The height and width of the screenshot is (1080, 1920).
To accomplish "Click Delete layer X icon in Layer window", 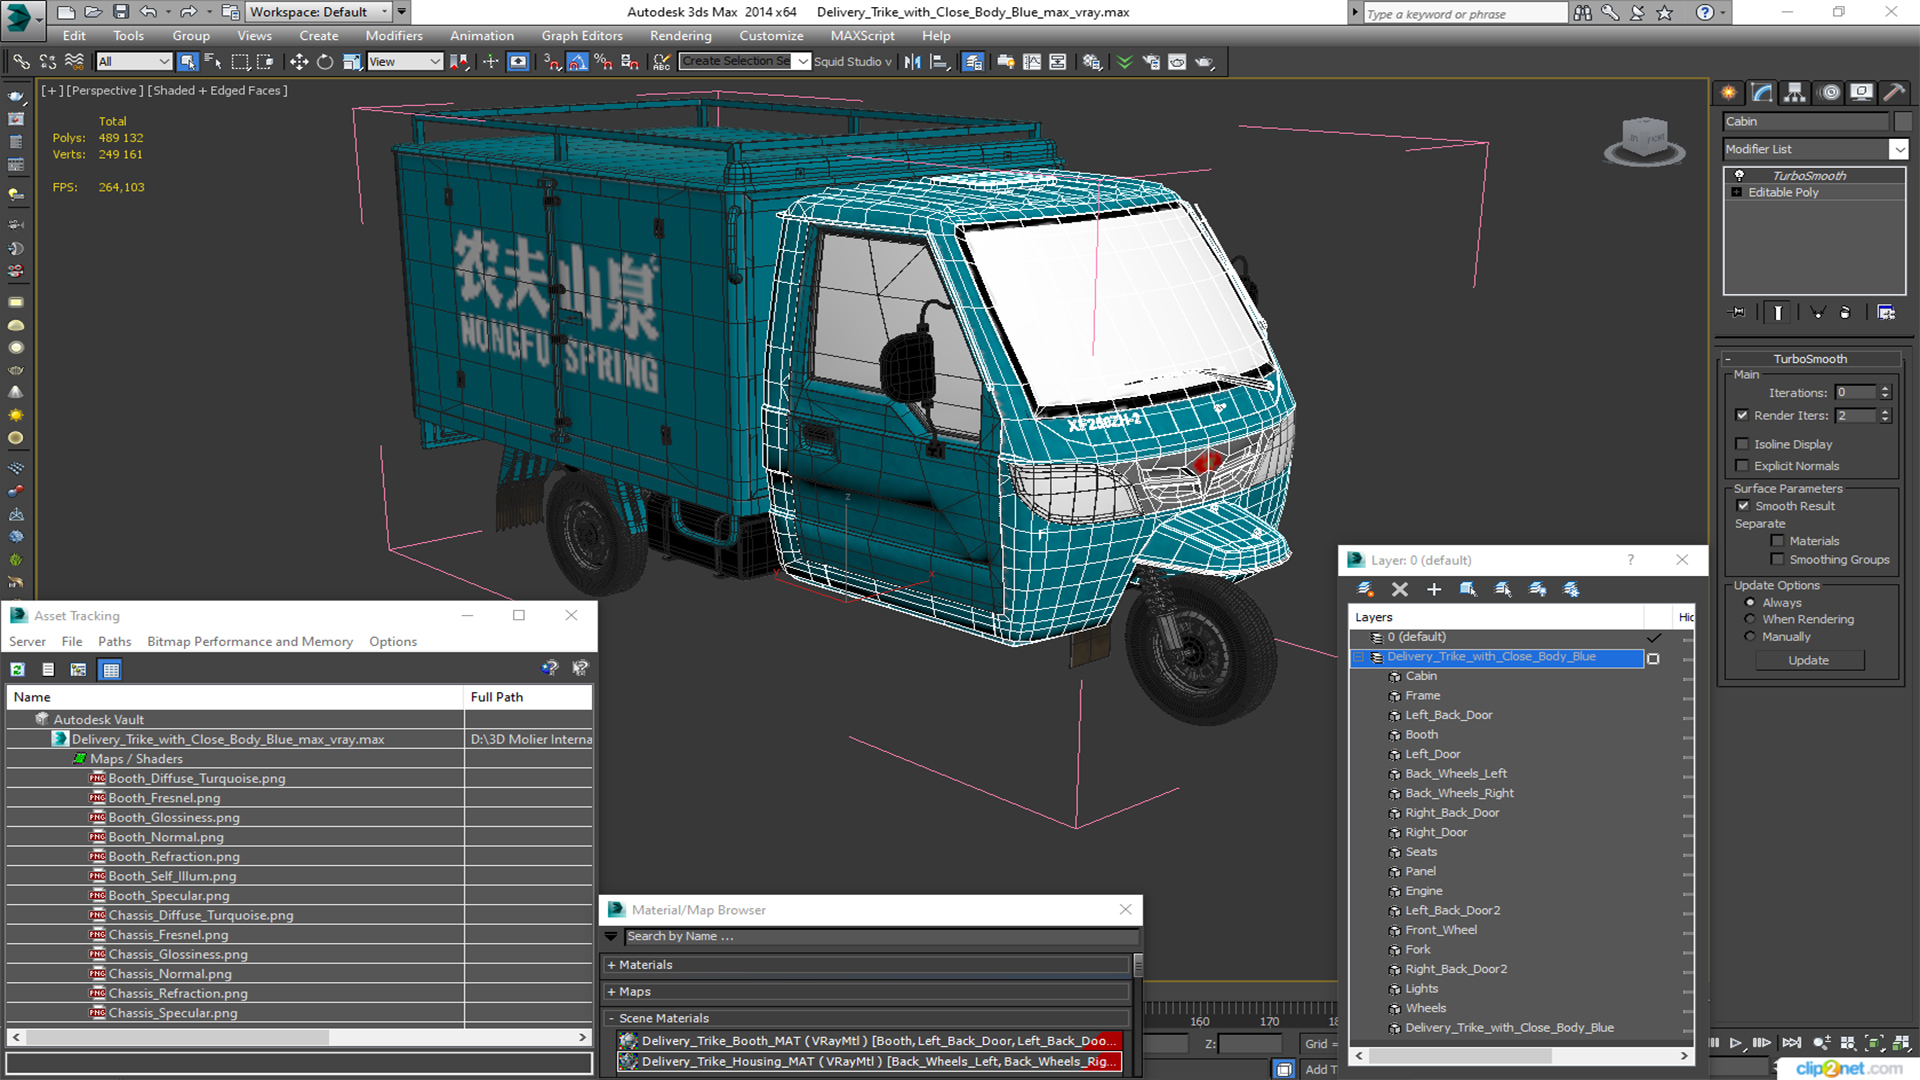I will [1400, 589].
